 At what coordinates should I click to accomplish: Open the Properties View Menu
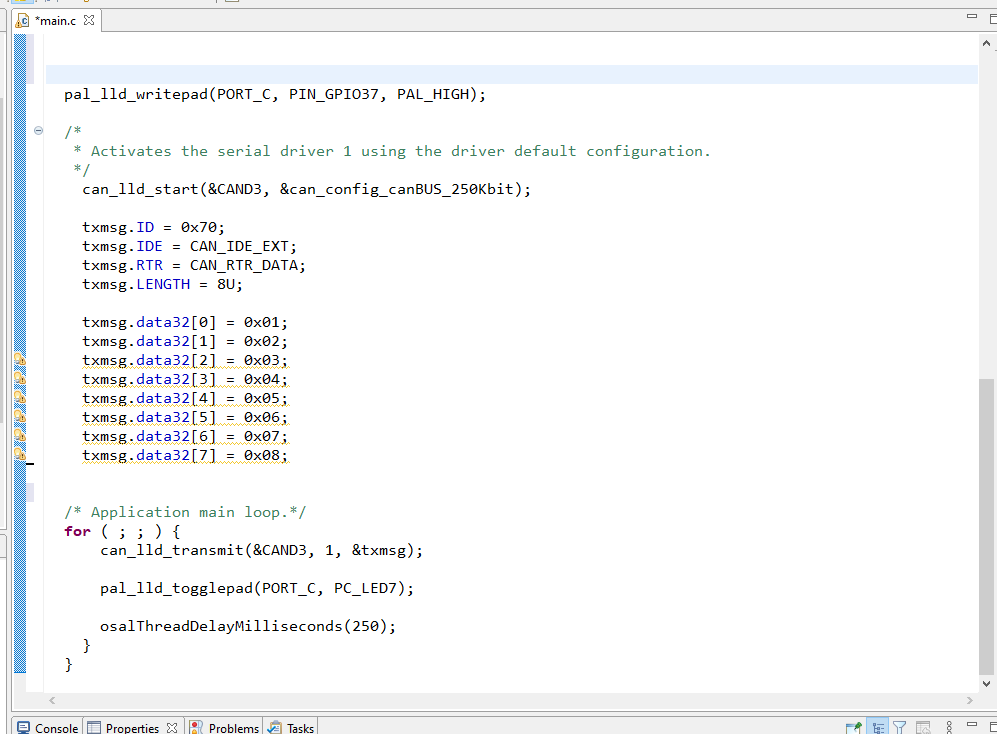[x=949, y=727]
